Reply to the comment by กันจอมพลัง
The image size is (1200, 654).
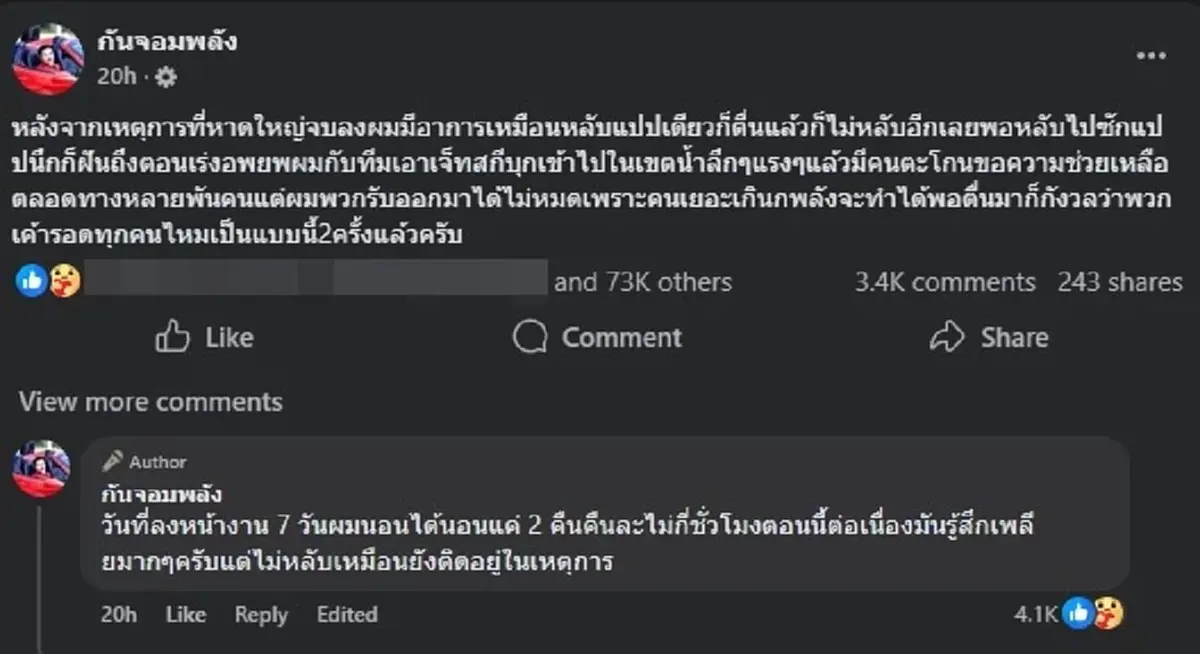[x=260, y=615]
